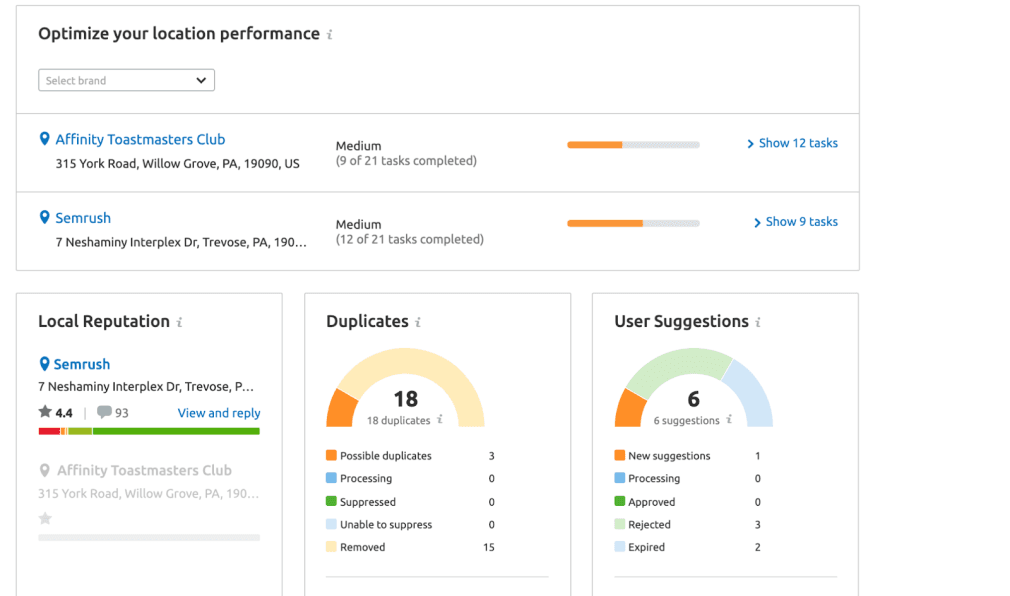Click orange Possible duplicates legend swatch
1010x596 pixels.
pos(331,456)
